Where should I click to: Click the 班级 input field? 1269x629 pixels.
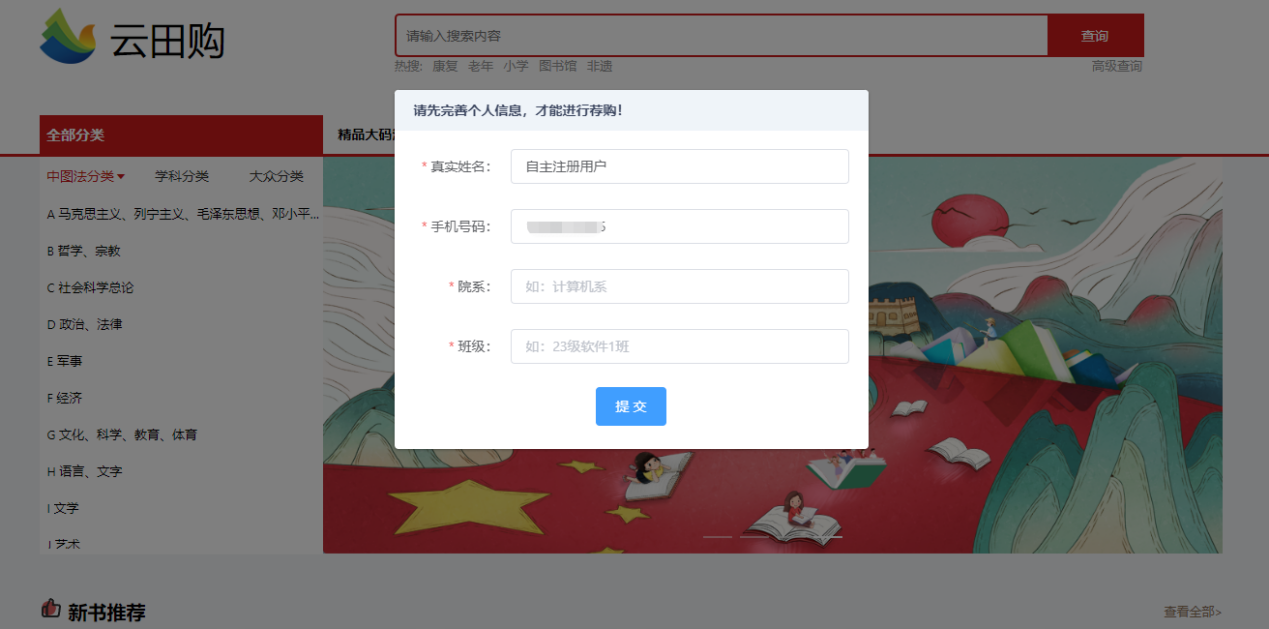[x=680, y=346]
